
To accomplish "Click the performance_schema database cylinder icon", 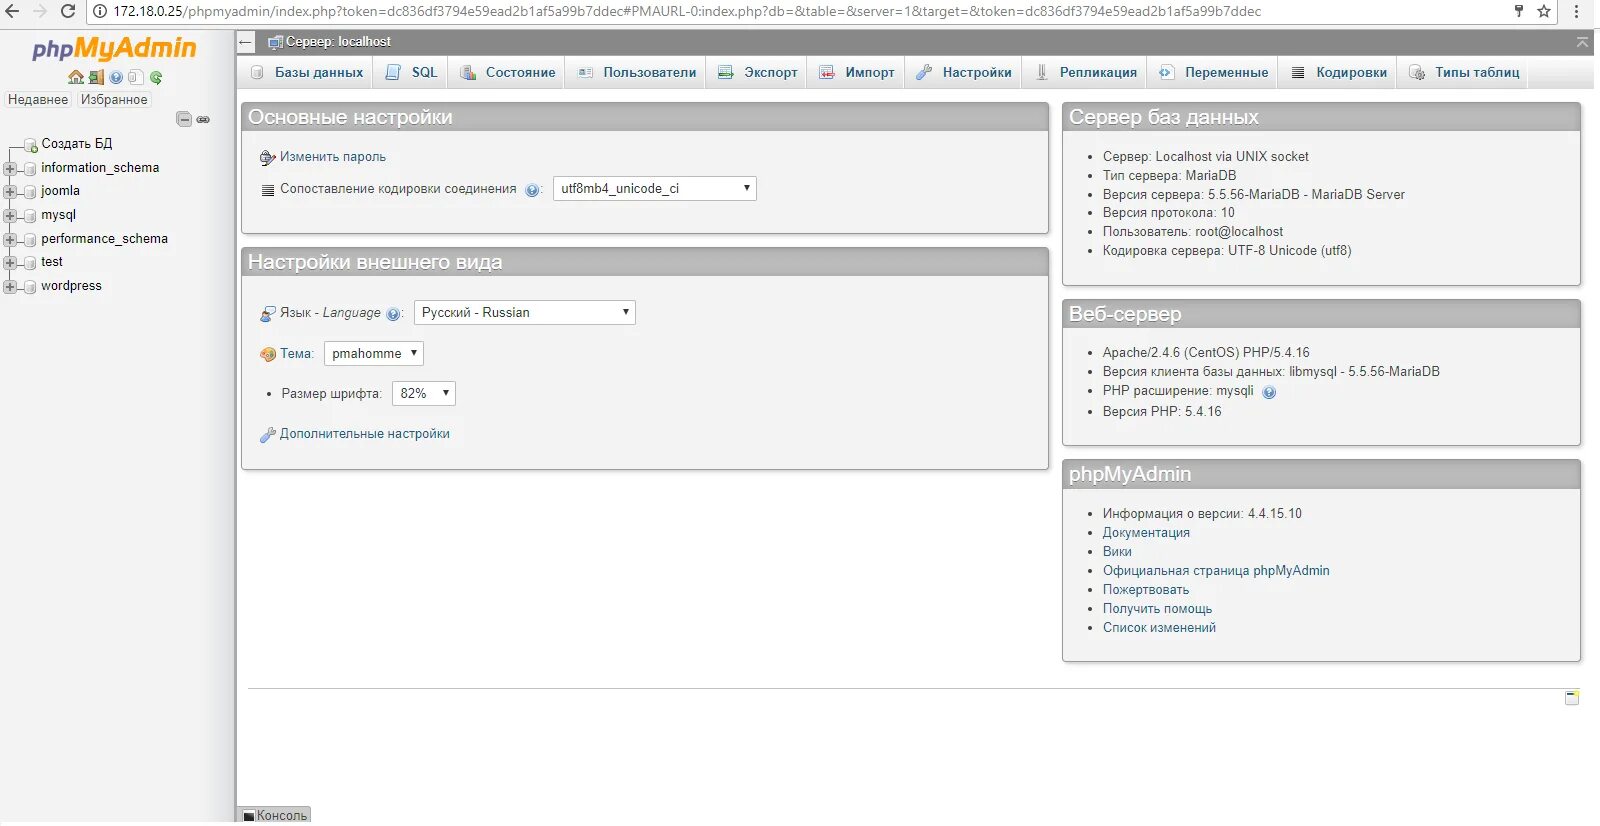I will pos(30,240).
